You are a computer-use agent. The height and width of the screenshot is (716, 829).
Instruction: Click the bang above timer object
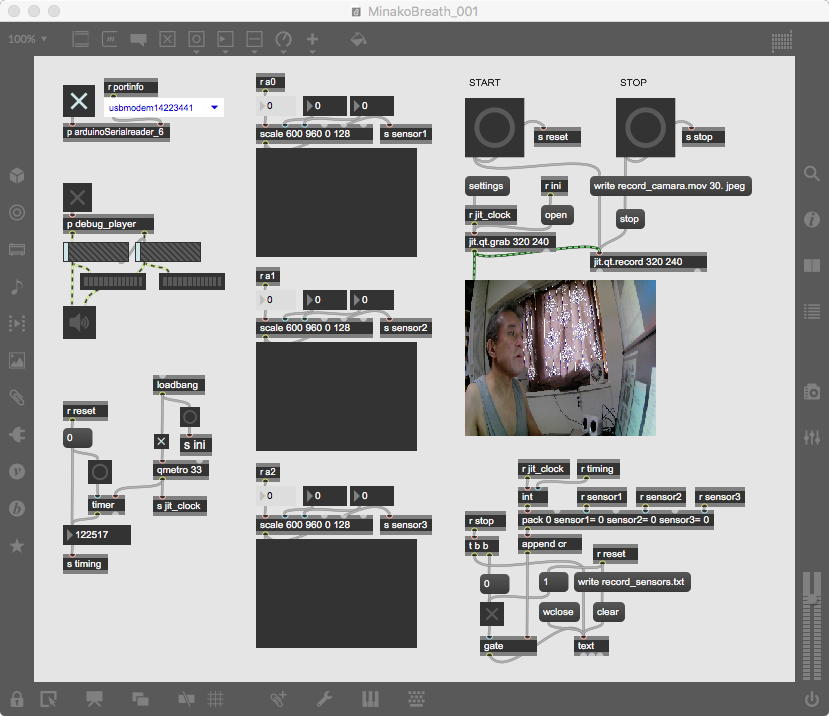[x=99, y=472]
